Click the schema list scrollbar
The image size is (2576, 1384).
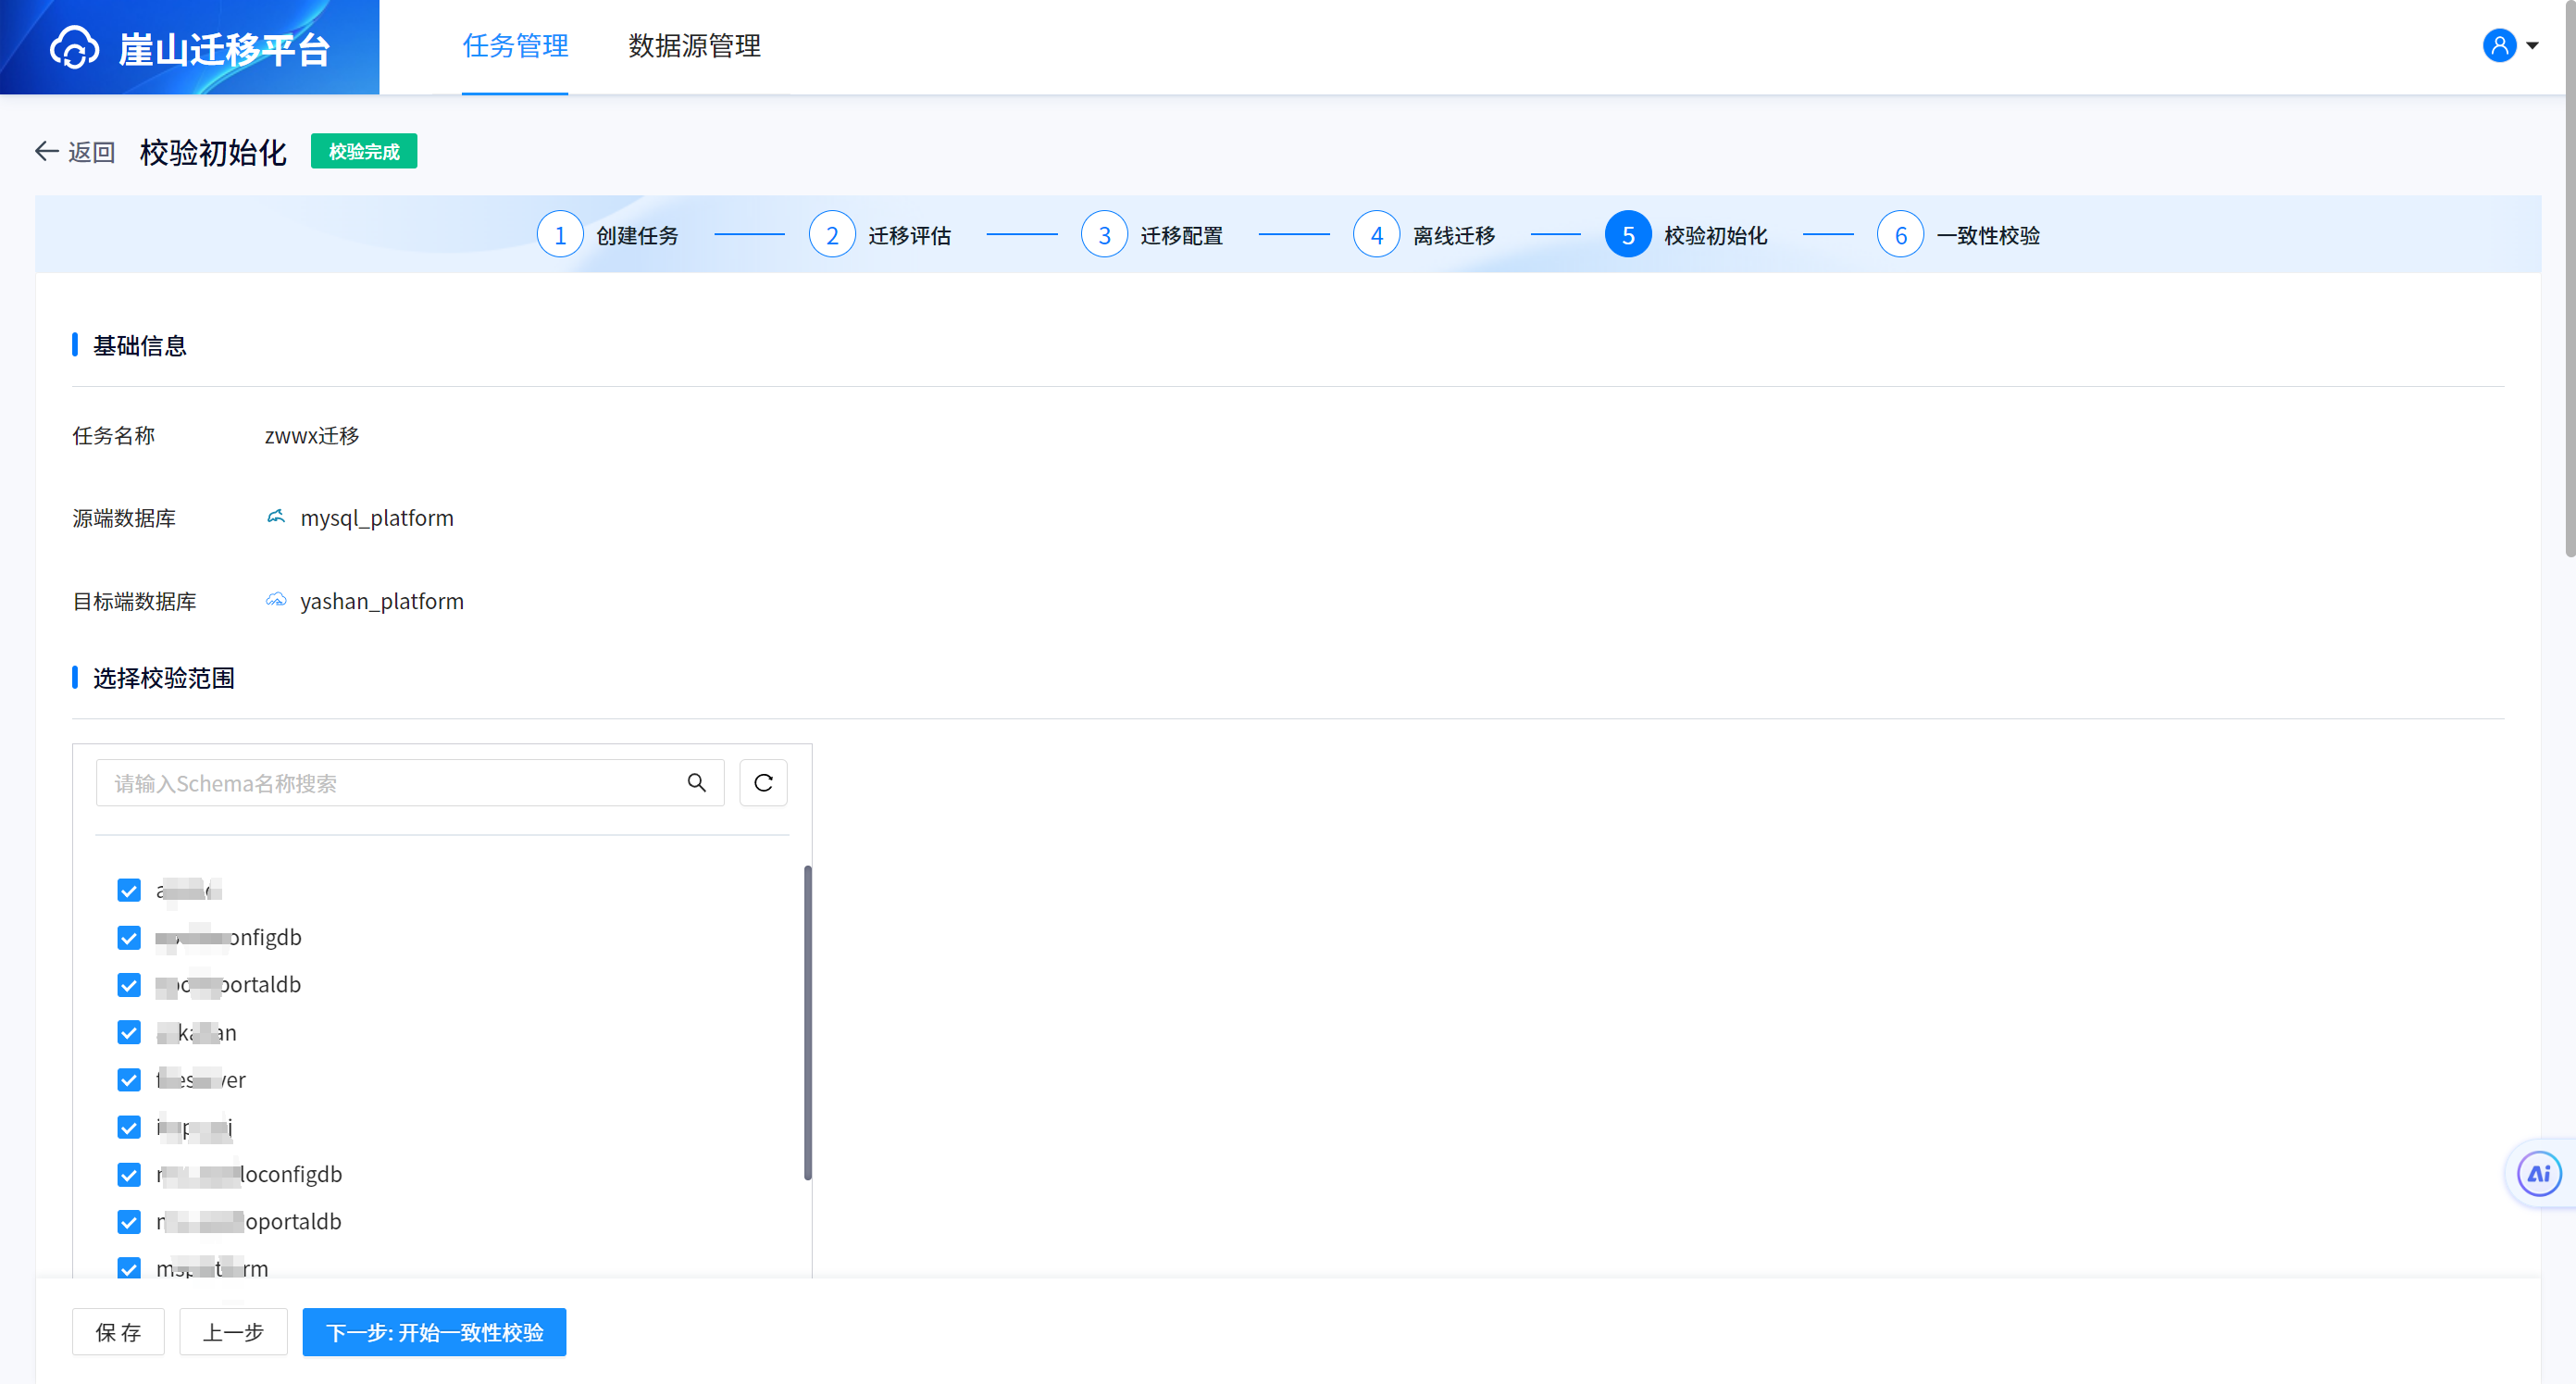[807, 1022]
